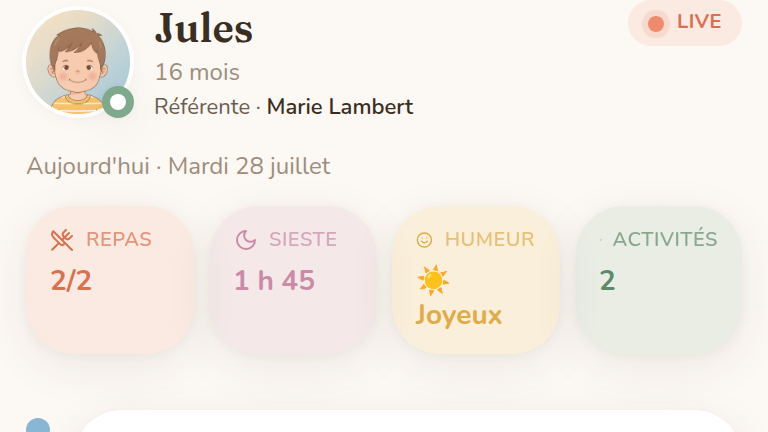
Task: Click the green online status dot on the avatar
Action: click(x=118, y=102)
